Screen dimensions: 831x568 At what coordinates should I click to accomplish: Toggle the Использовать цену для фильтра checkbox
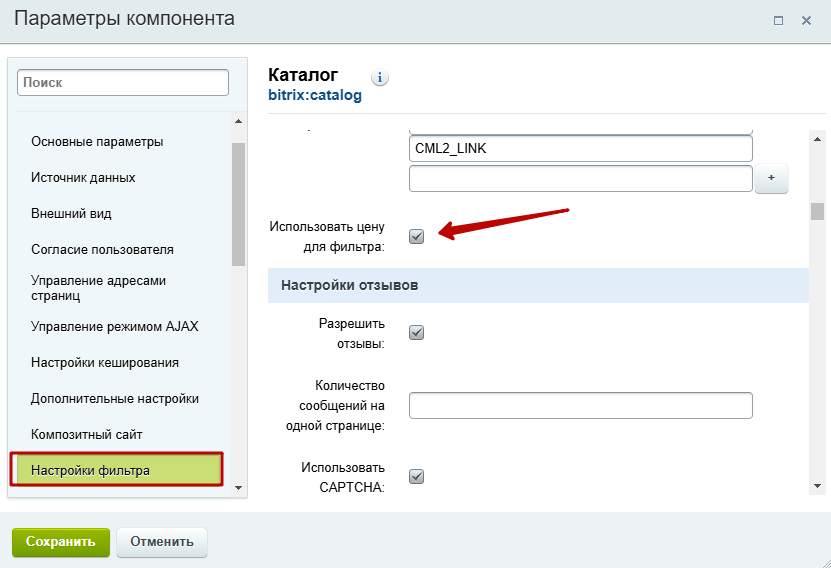[417, 236]
